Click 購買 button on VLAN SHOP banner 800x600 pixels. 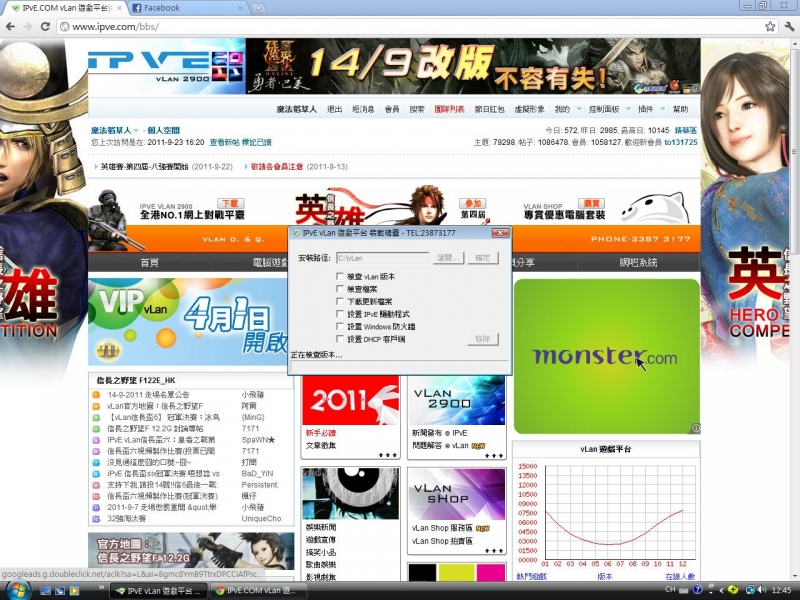click(591, 203)
